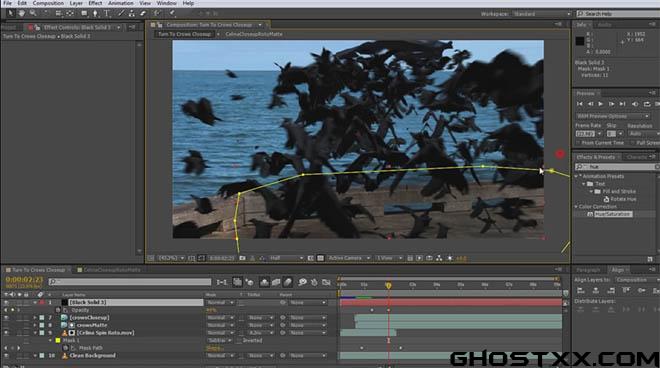Image resolution: width=660 pixels, height=368 pixels.
Task: Click the Draft 3D icon in timeline
Action: pos(249,282)
